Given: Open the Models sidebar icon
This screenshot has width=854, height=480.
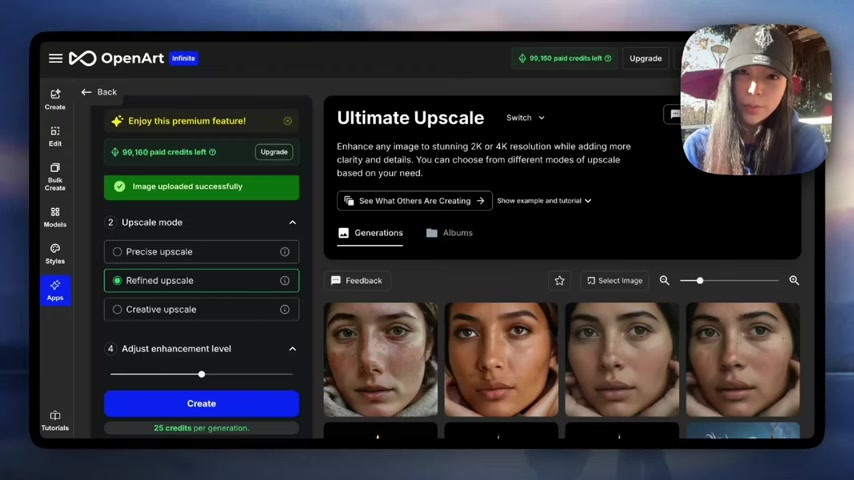Looking at the screenshot, I should coord(55,216).
